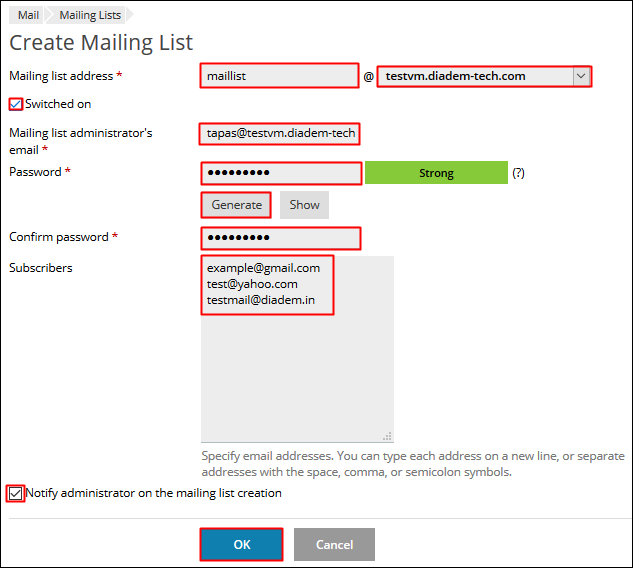Cancel mailing list creation
This screenshot has height=568, width=633.
334,545
